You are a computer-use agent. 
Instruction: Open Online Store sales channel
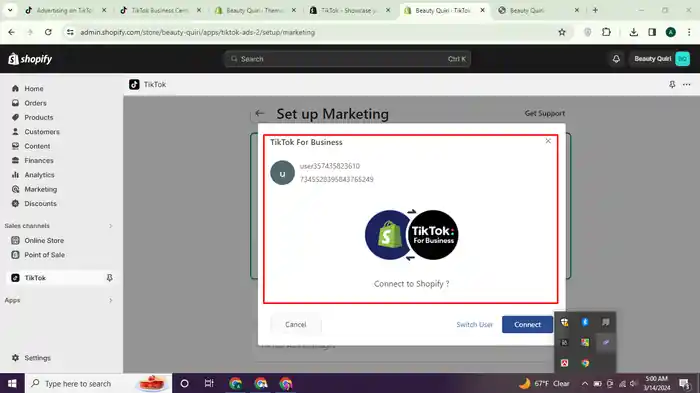point(44,240)
